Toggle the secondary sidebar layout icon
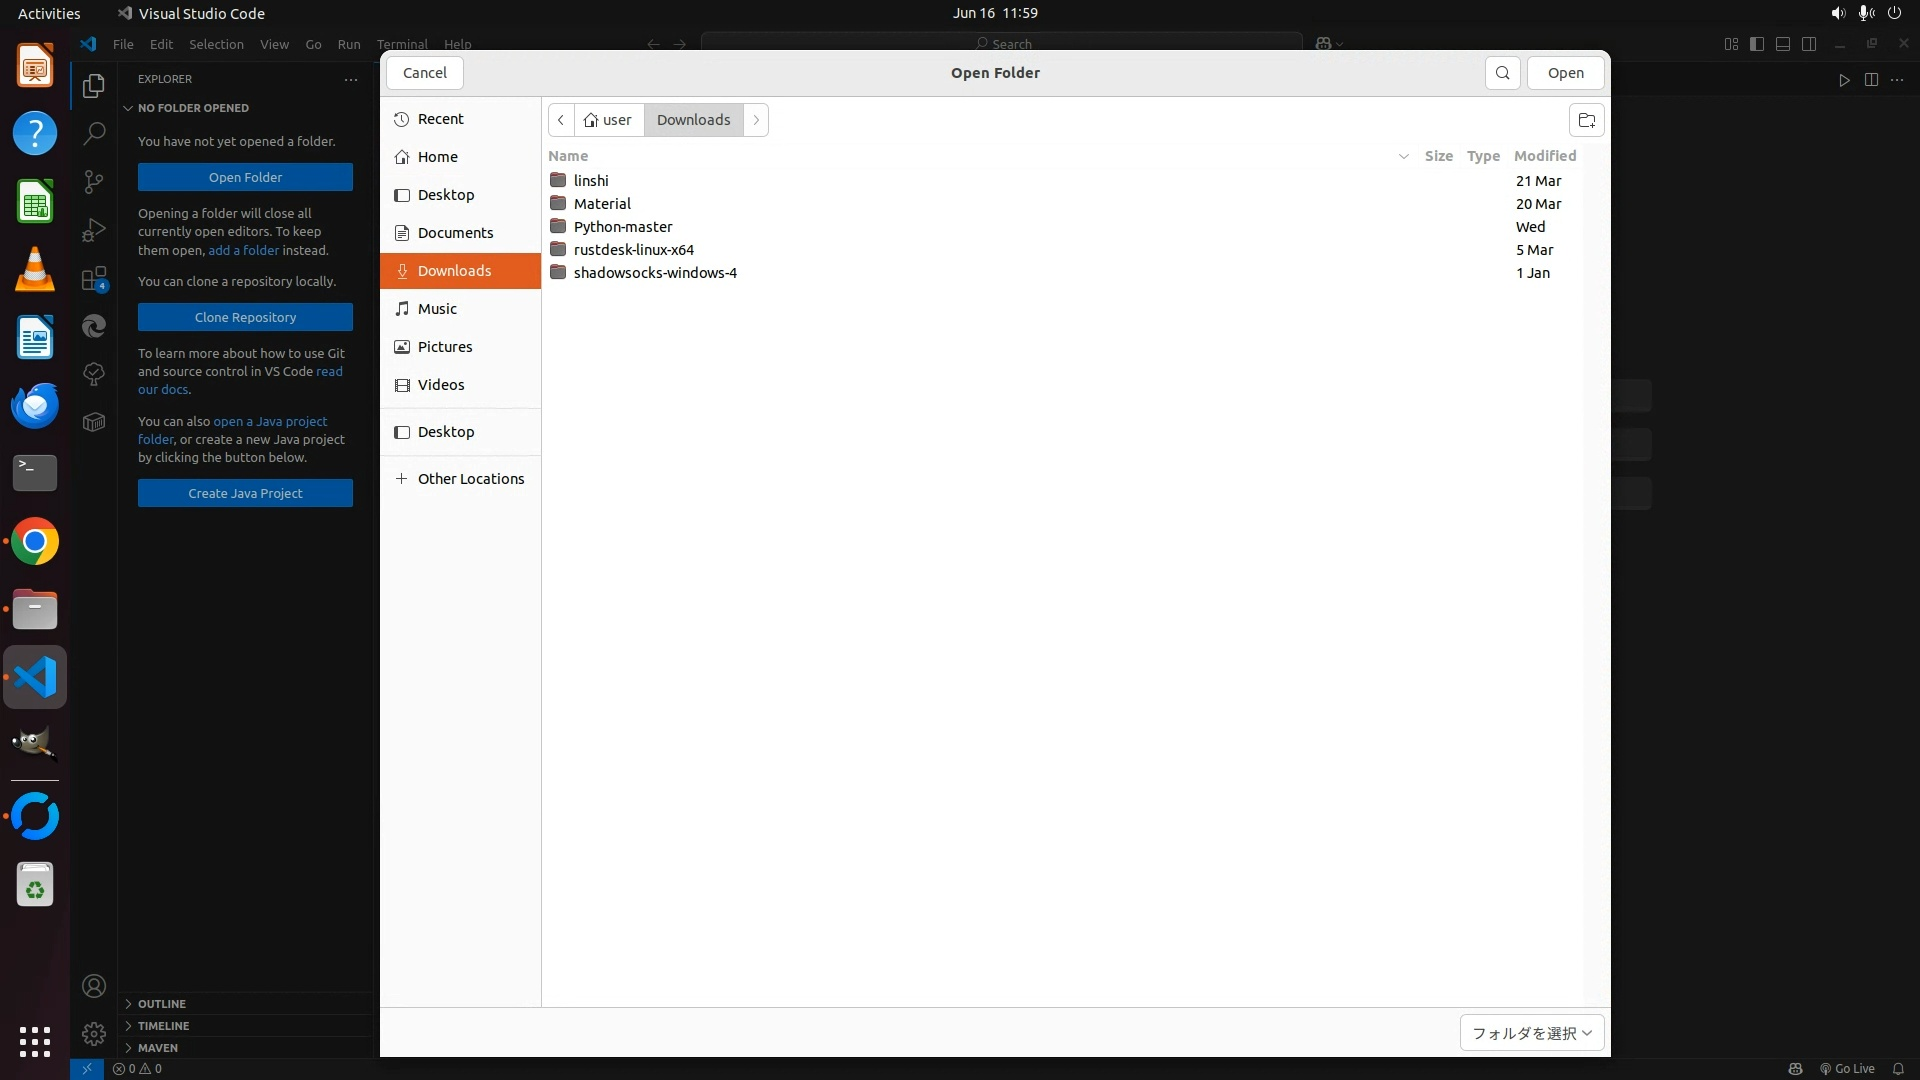Screen dimensions: 1920x1080 (x=1809, y=44)
